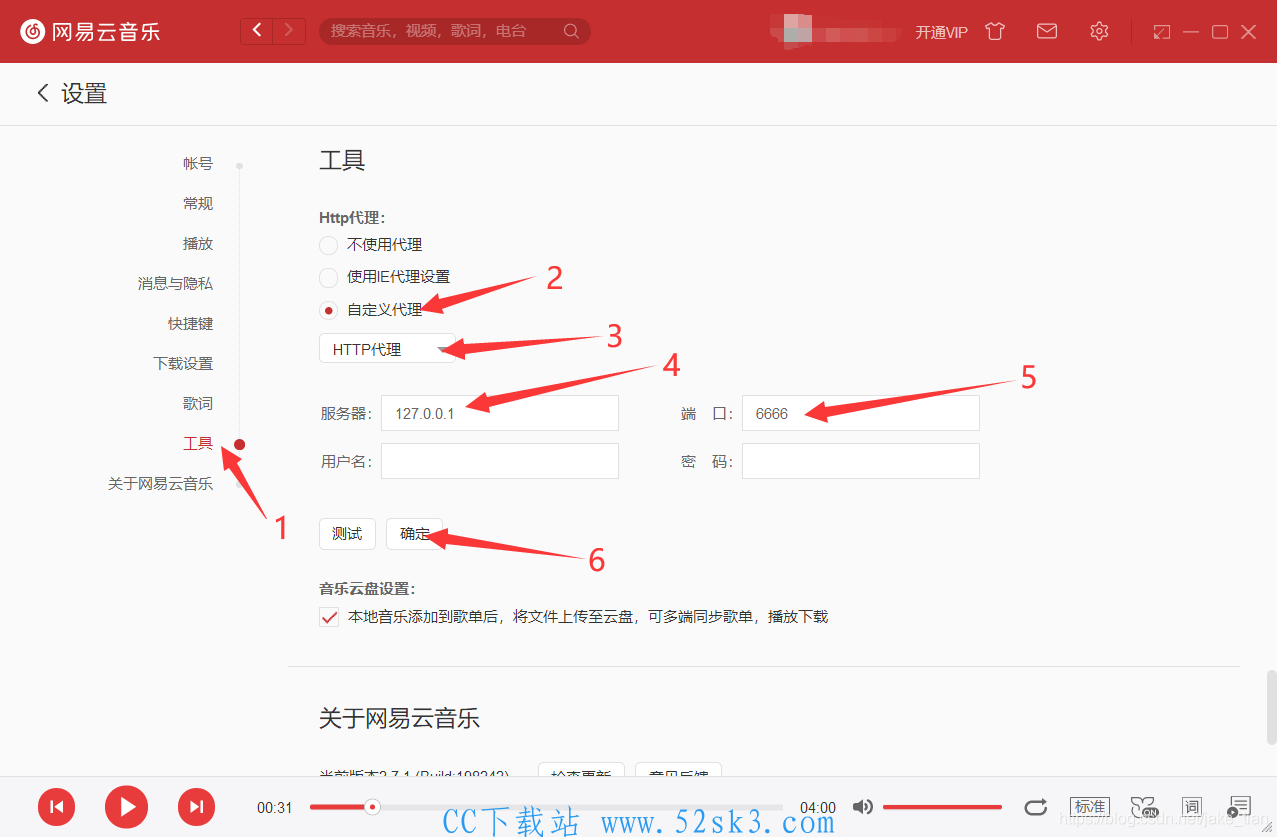The height and width of the screenshot is (837, 1277).
Task: Go to 常规 settings section
Action: click(198, 204)
